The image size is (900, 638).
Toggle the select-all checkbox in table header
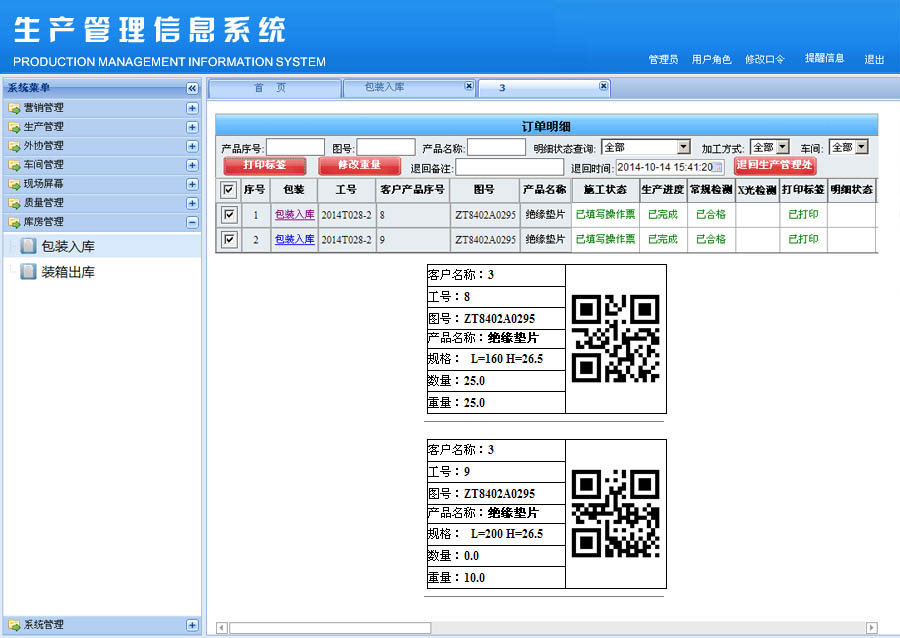[229, 190]
